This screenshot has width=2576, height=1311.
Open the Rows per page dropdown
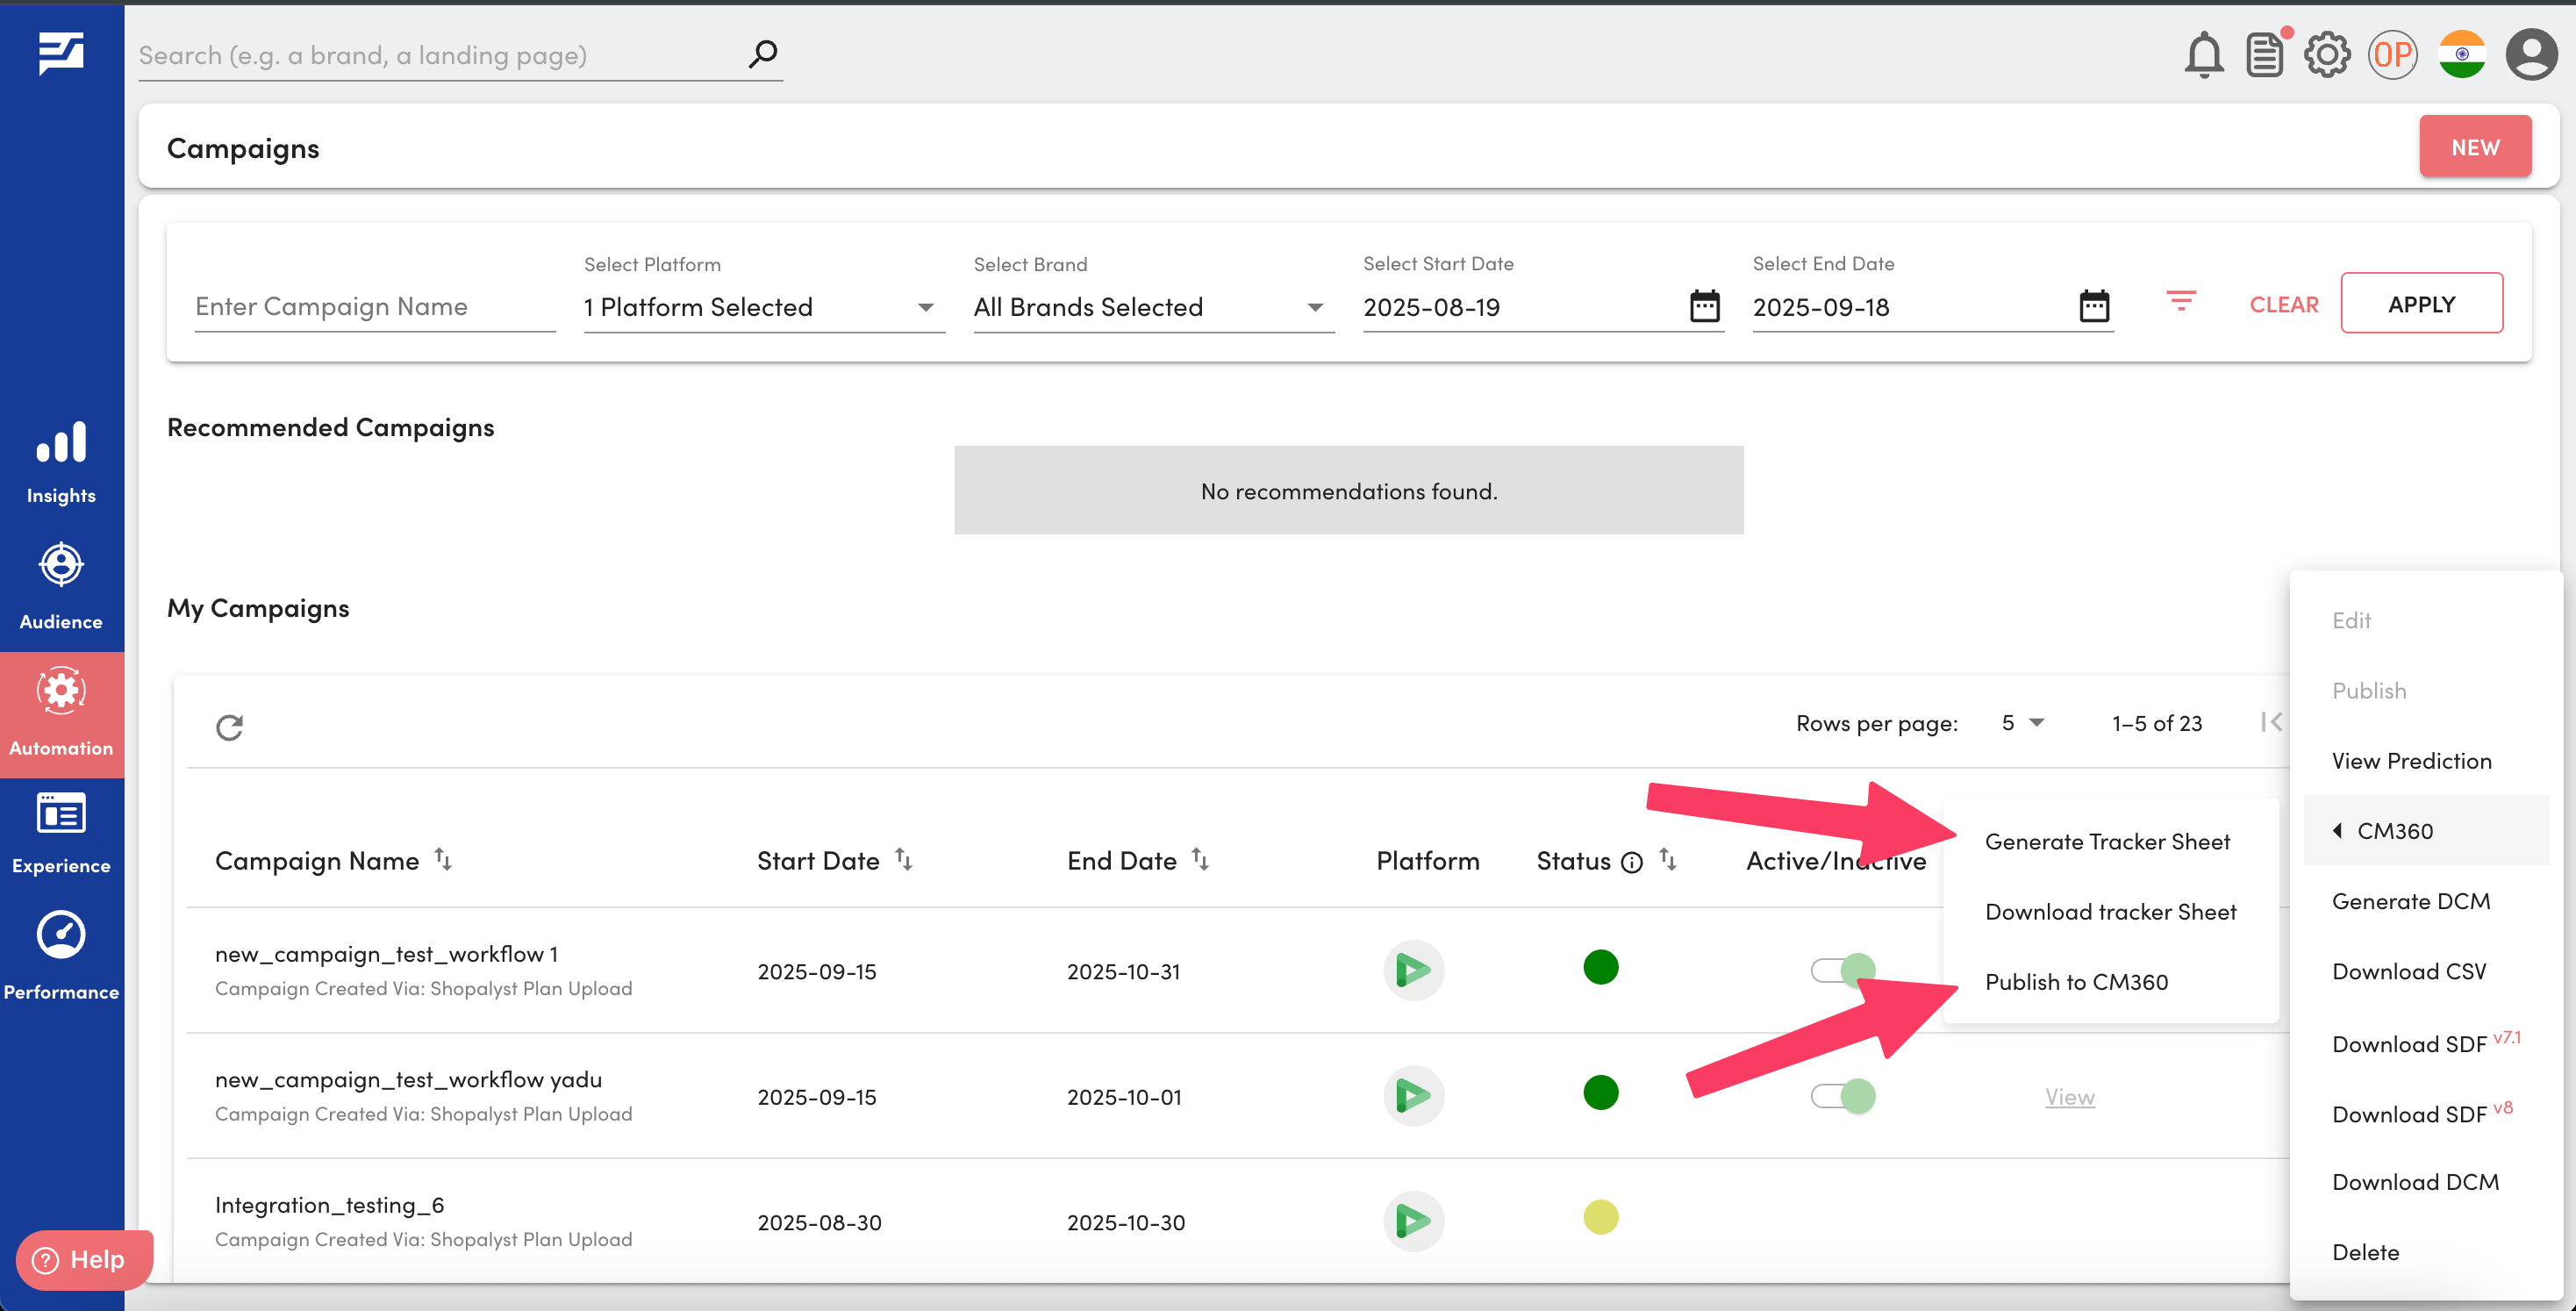[x=2022, y=722]
